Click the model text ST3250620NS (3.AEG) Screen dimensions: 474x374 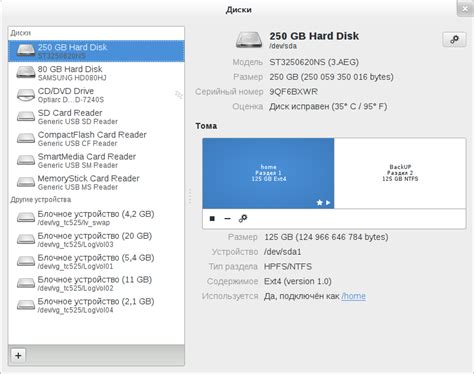pos(314,62)
